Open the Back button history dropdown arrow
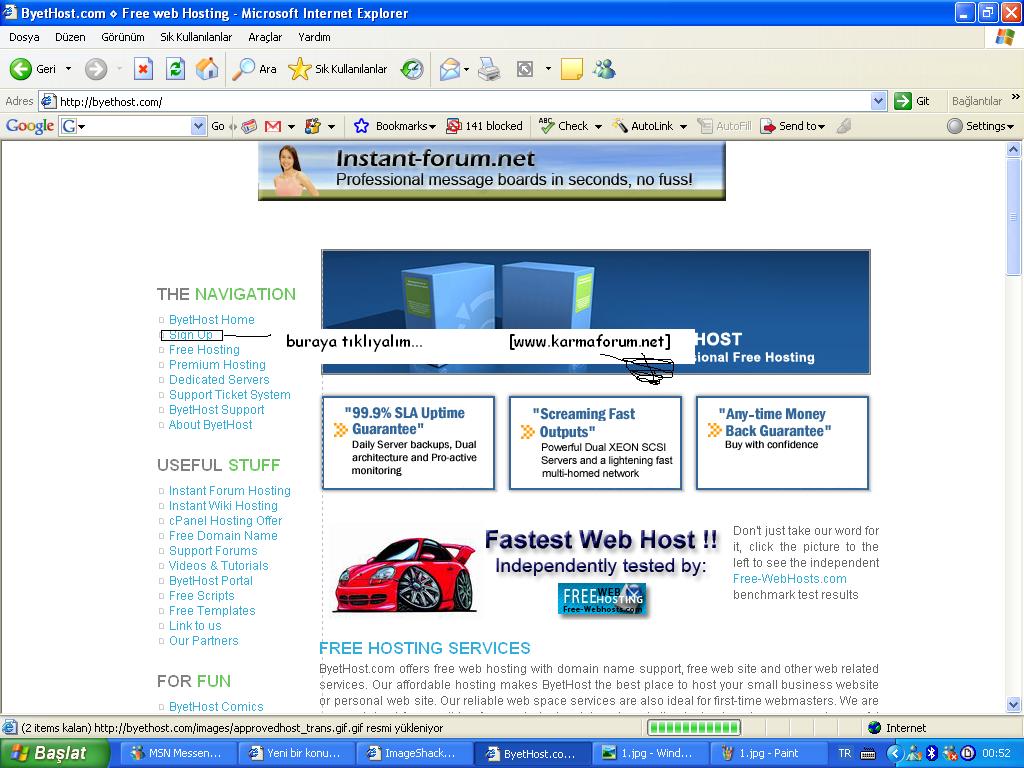The width and height of the screenshot is (1024, 768). click(68, 69)
